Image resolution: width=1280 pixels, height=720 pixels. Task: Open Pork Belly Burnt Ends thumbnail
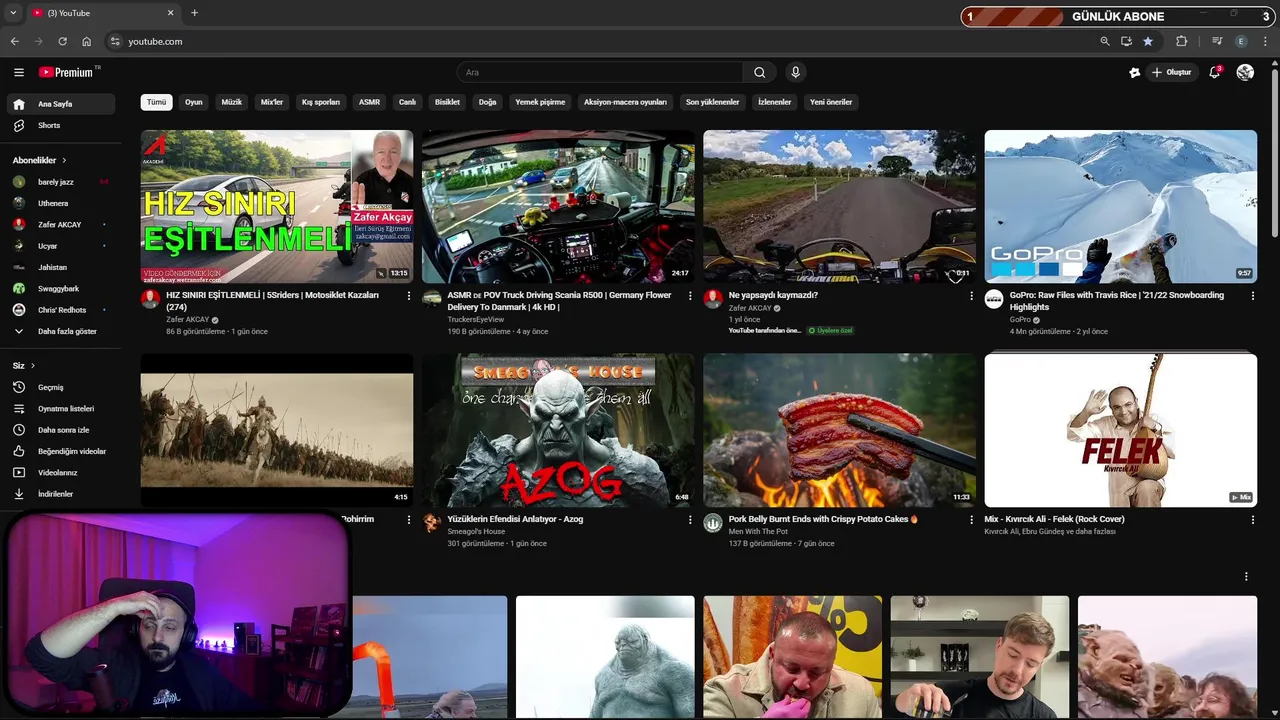pos(840,430)
